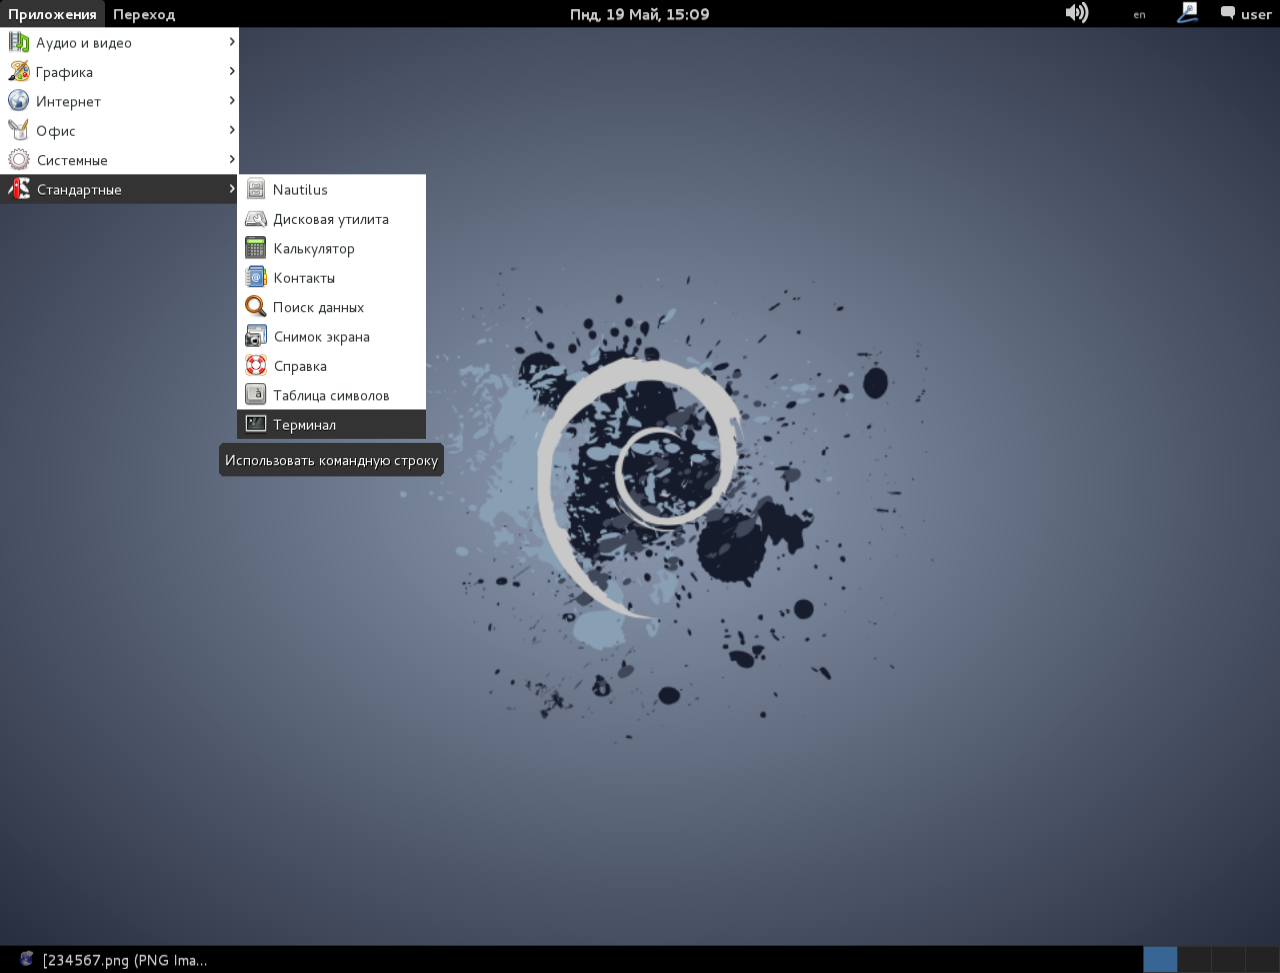Switch to the third workspace

point(1228,960)
